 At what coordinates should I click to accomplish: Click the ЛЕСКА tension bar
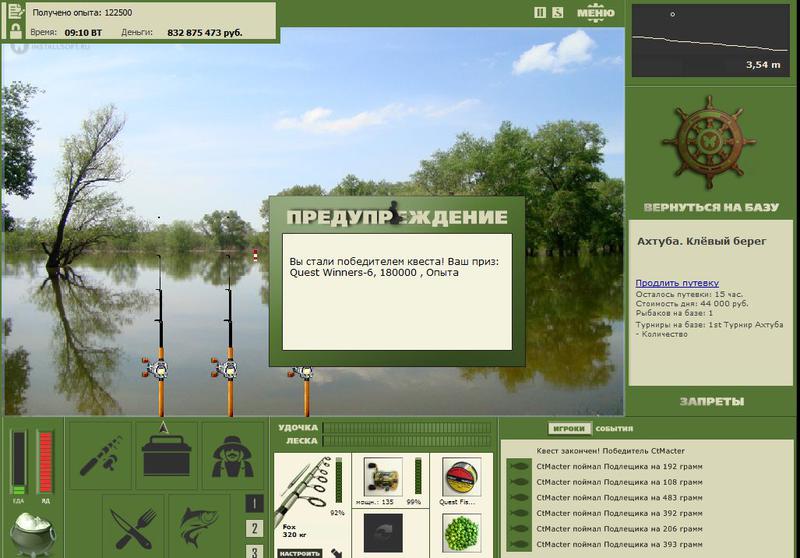[x=407, y=441]
